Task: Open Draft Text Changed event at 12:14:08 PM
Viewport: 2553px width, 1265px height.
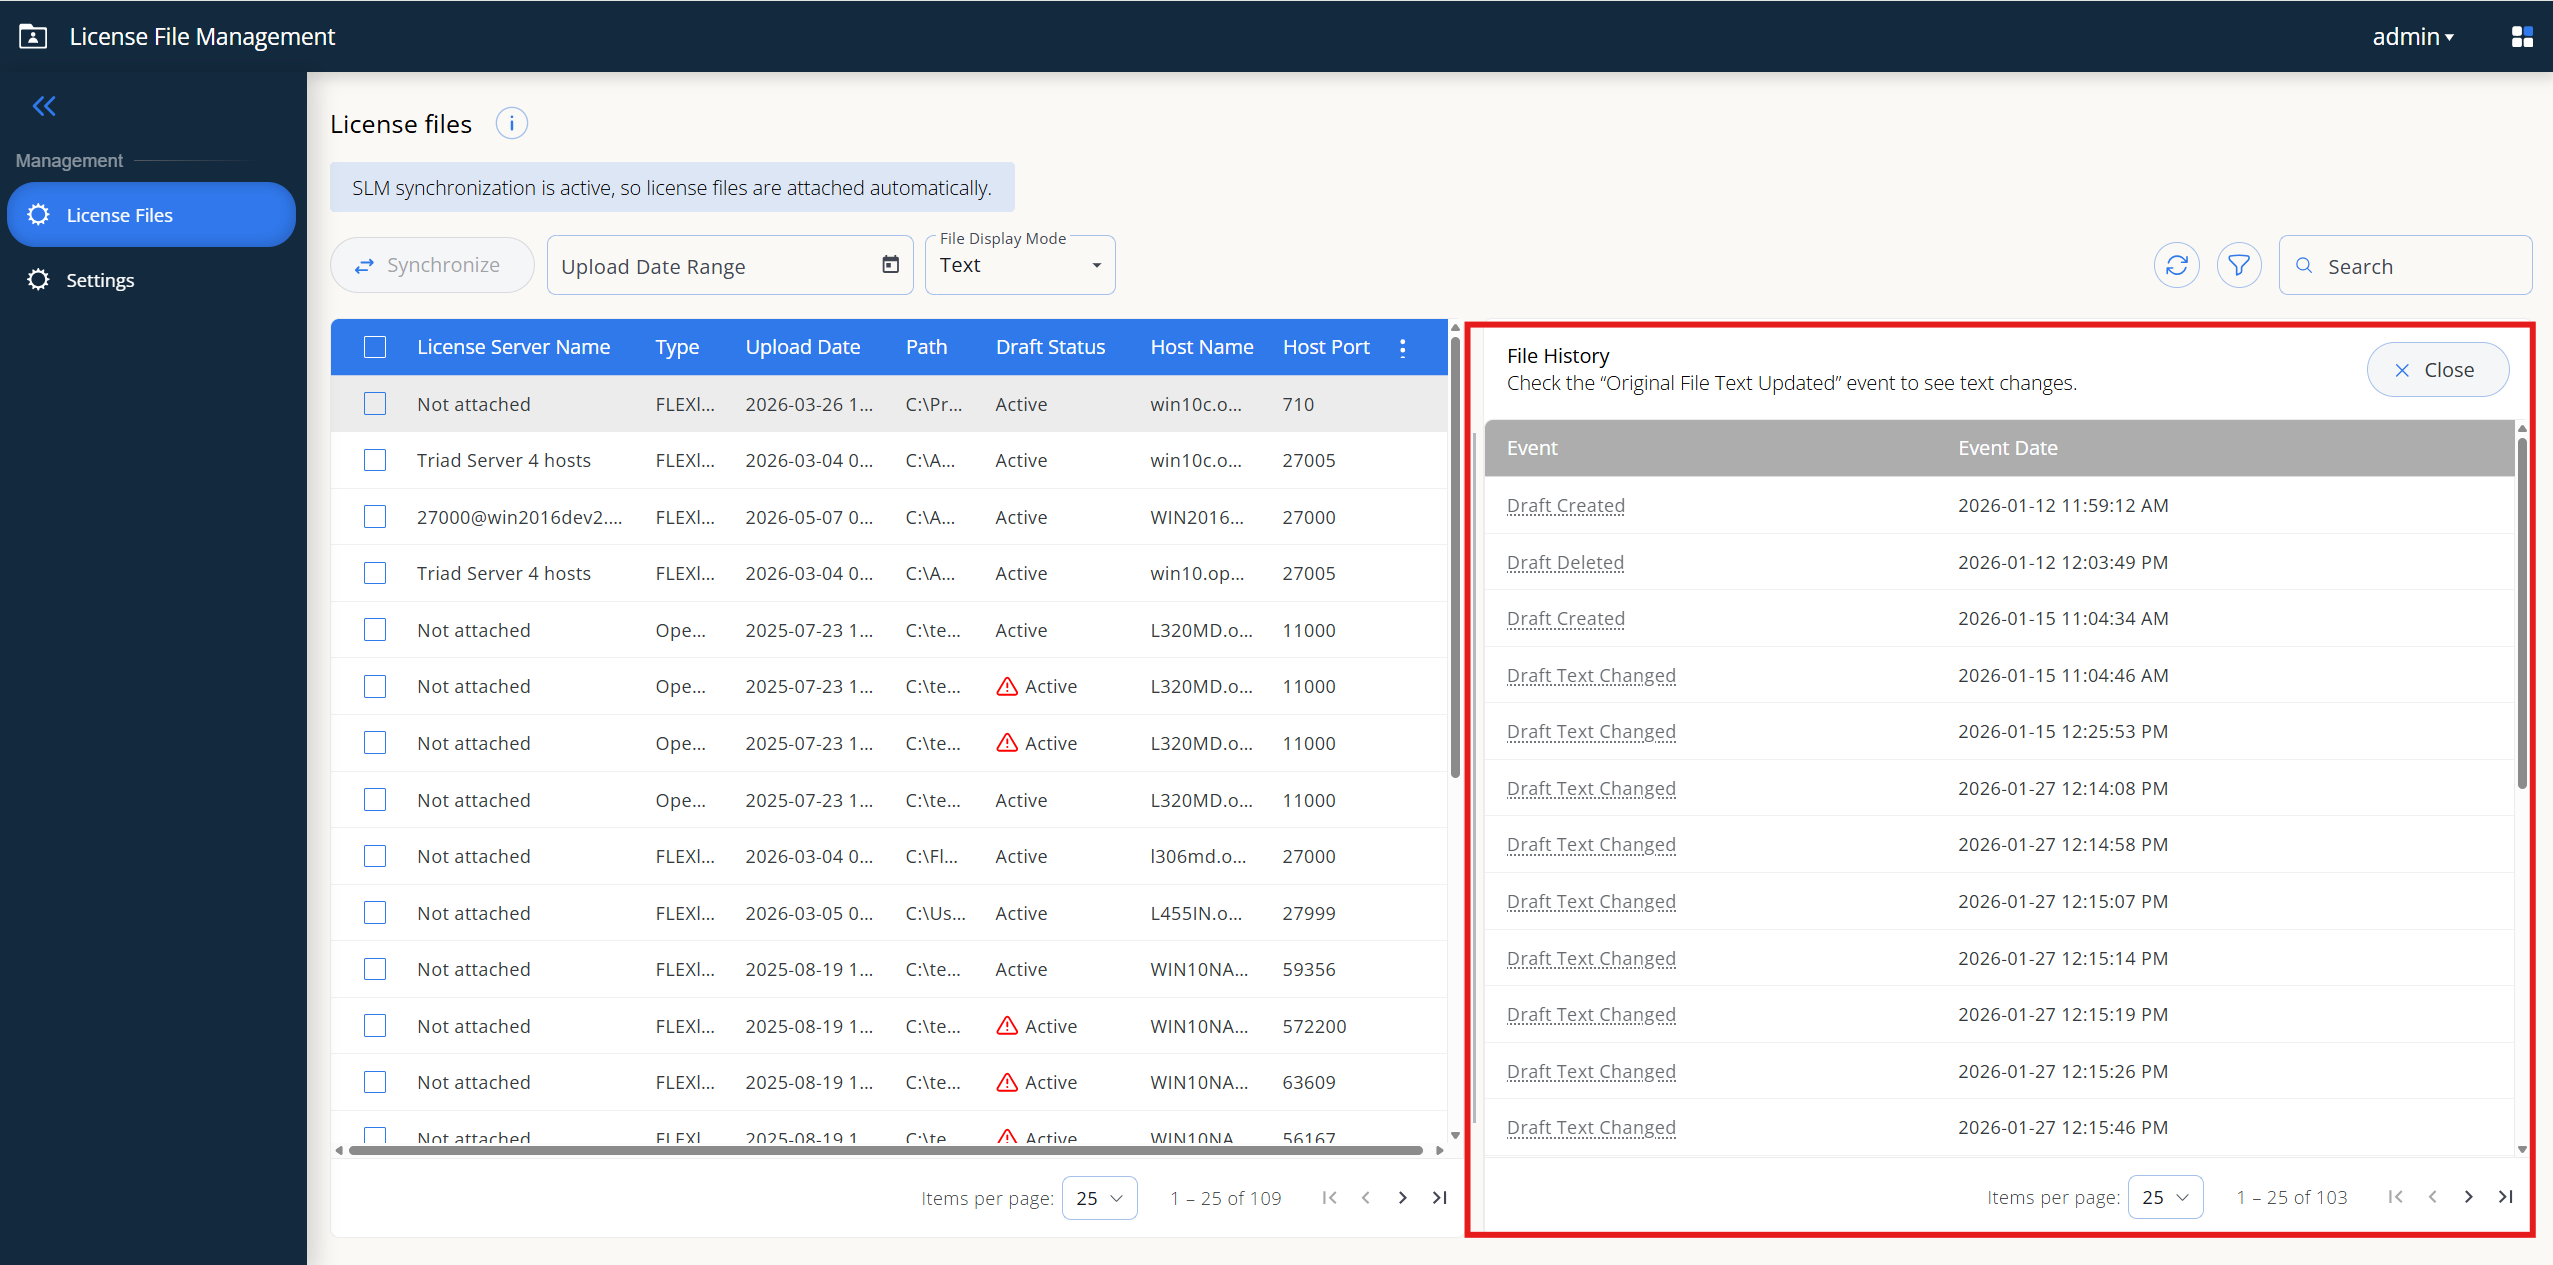Action: pyautogui.click(x=1591, y=788)
